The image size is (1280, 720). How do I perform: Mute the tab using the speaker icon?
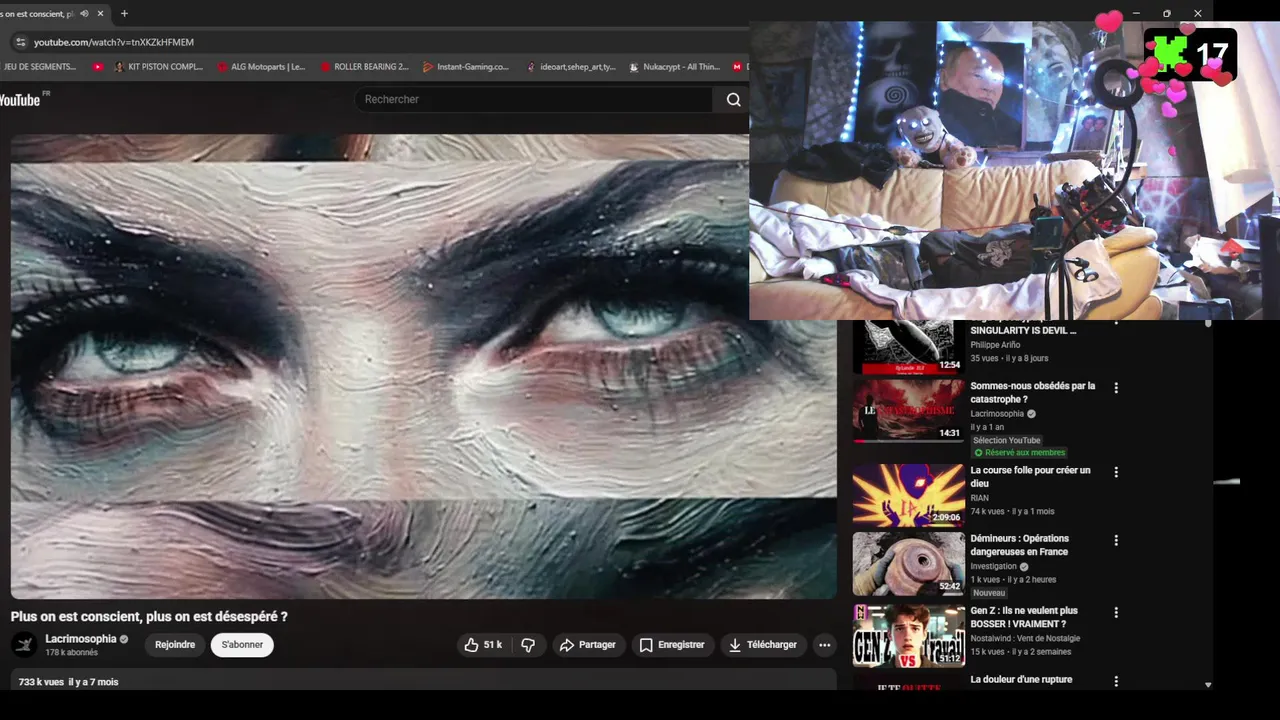pos(84,14)
